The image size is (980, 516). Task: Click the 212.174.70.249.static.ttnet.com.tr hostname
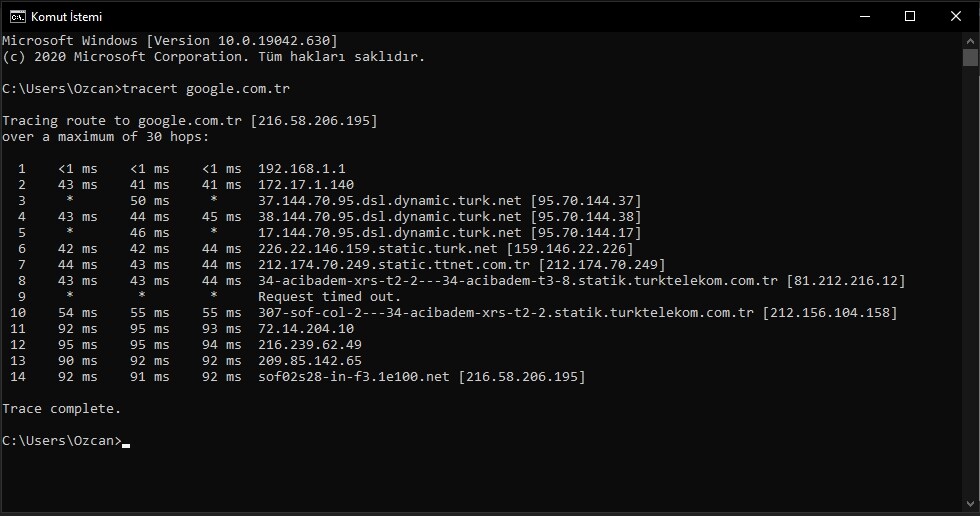[394, 265]
